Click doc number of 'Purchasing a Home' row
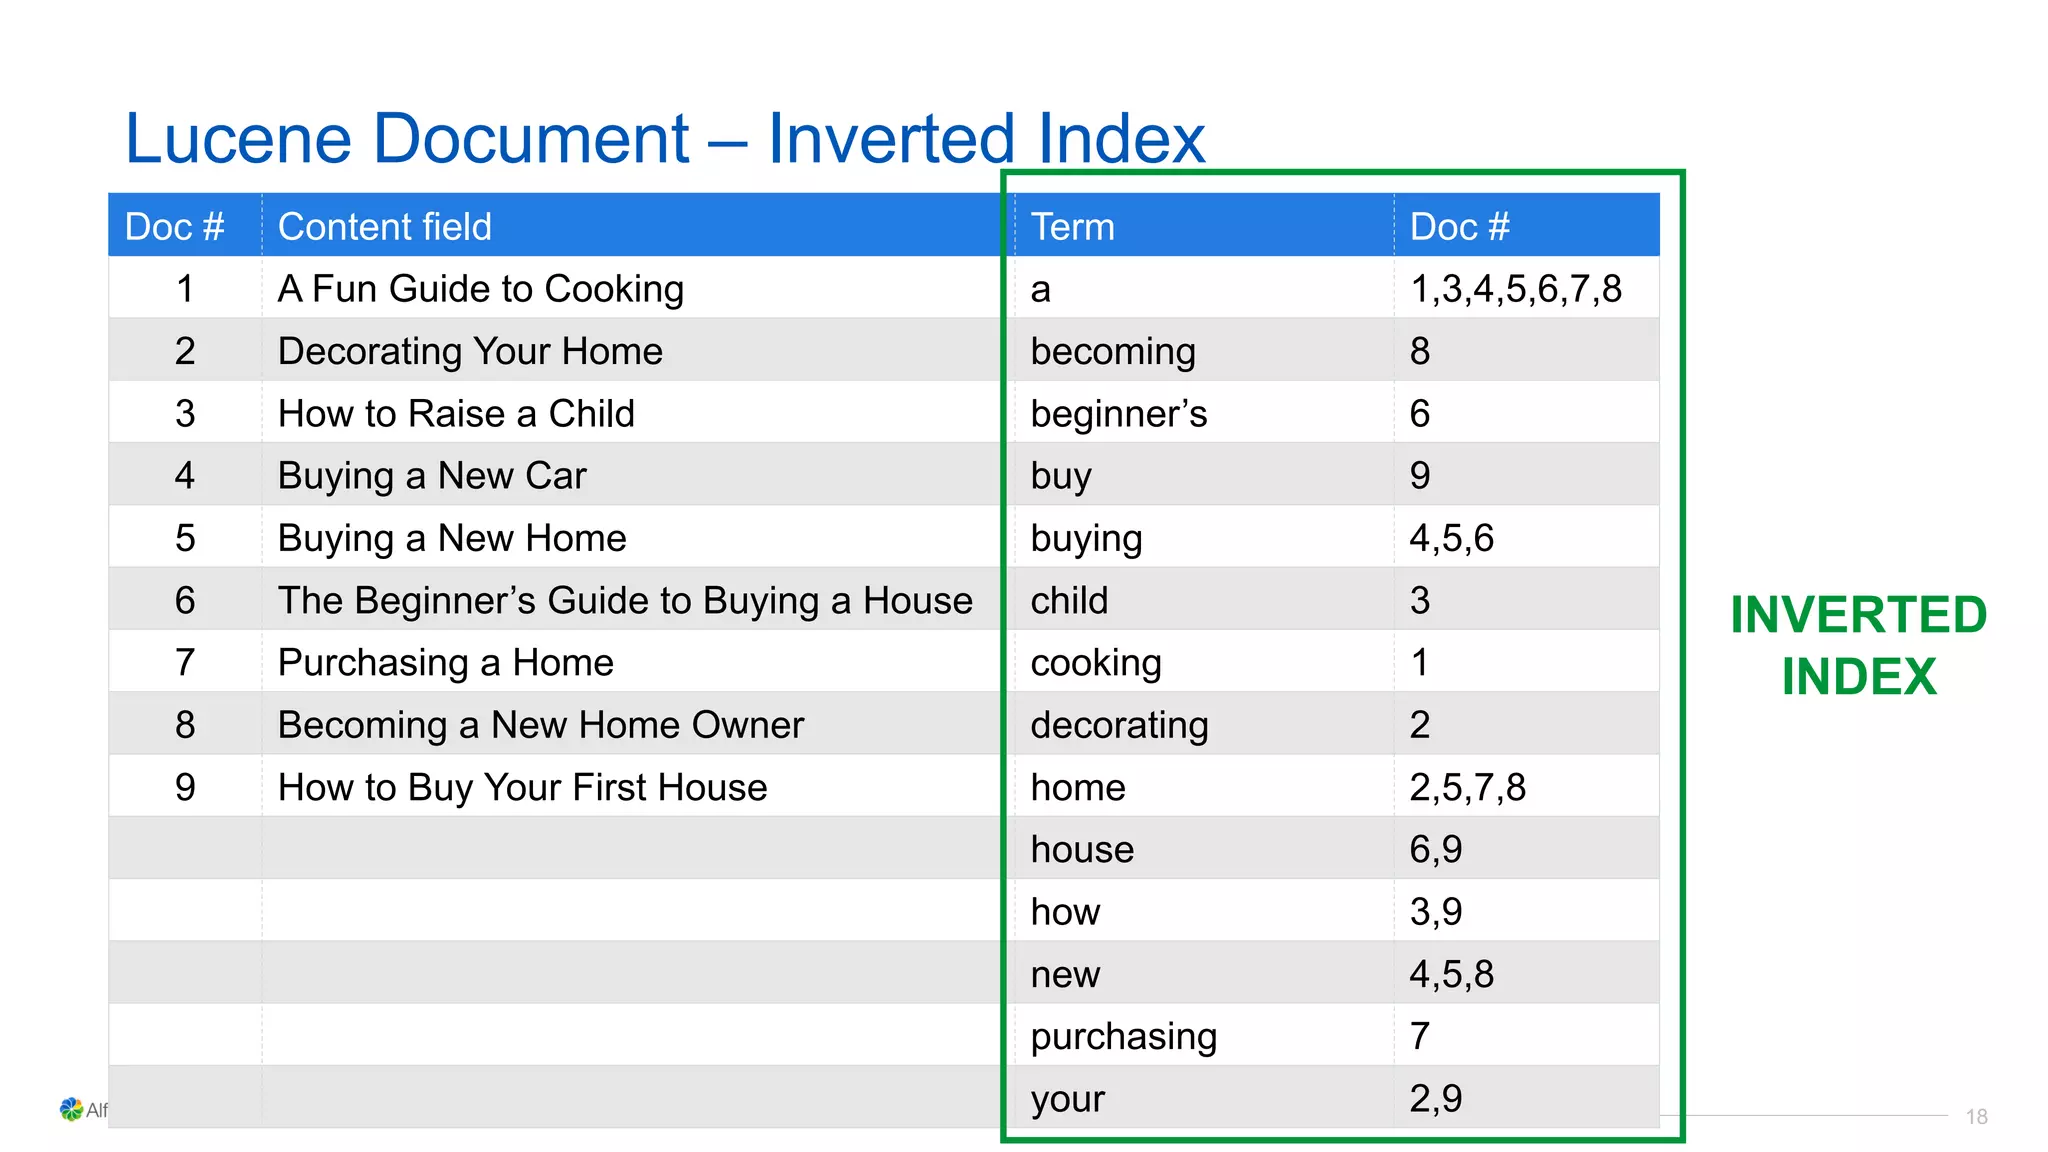Image resolution: width=2048 pixels, height=1152 pixels. [x=185, y=662]
